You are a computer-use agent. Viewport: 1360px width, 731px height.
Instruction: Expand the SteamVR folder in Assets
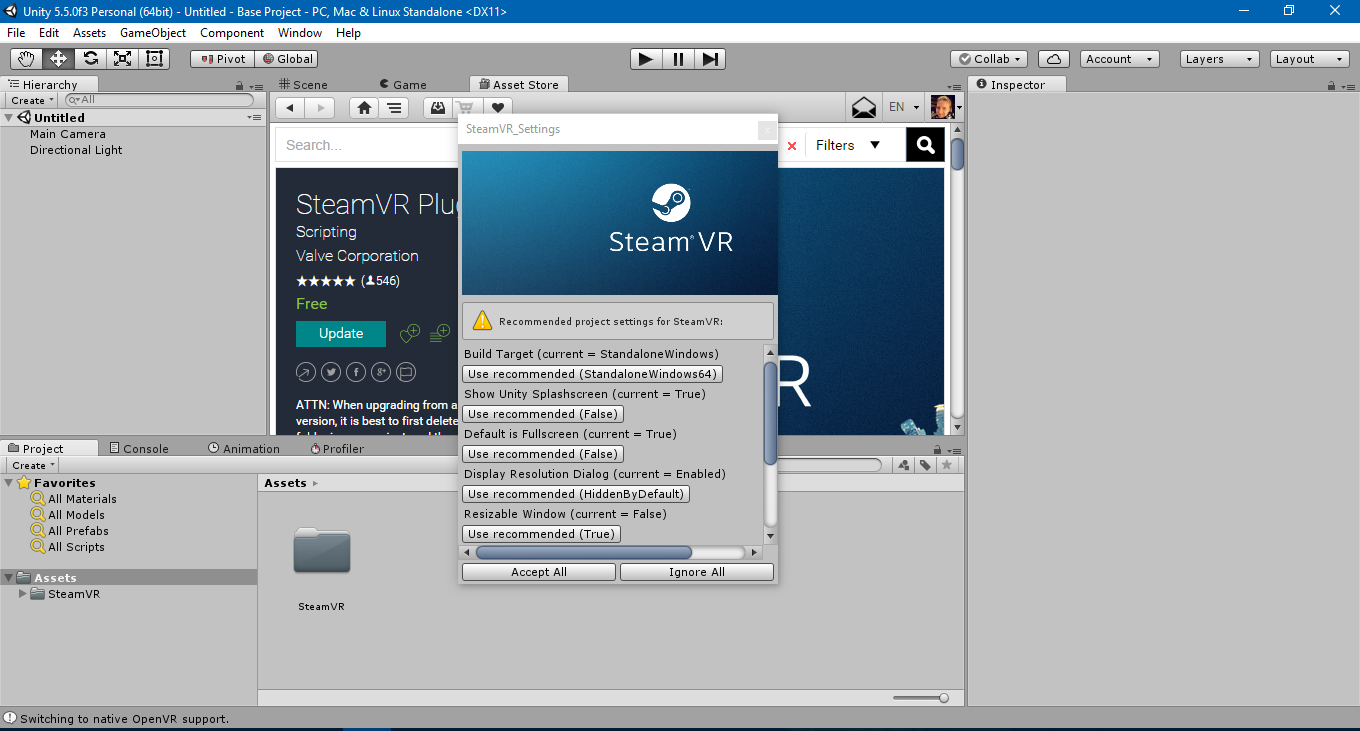click(21, 593)
